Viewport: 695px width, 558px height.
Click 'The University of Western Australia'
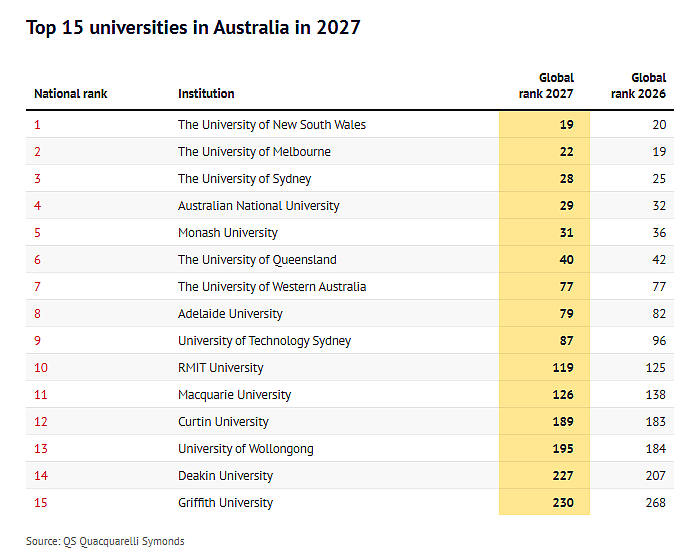click(x=272, y=287)
